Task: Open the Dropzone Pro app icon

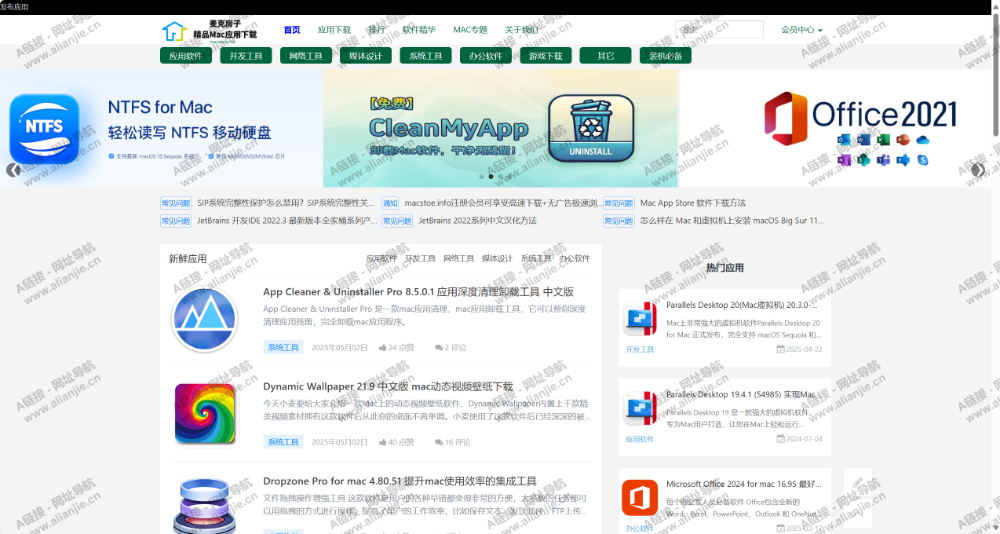Action: (x=205, y=507)
